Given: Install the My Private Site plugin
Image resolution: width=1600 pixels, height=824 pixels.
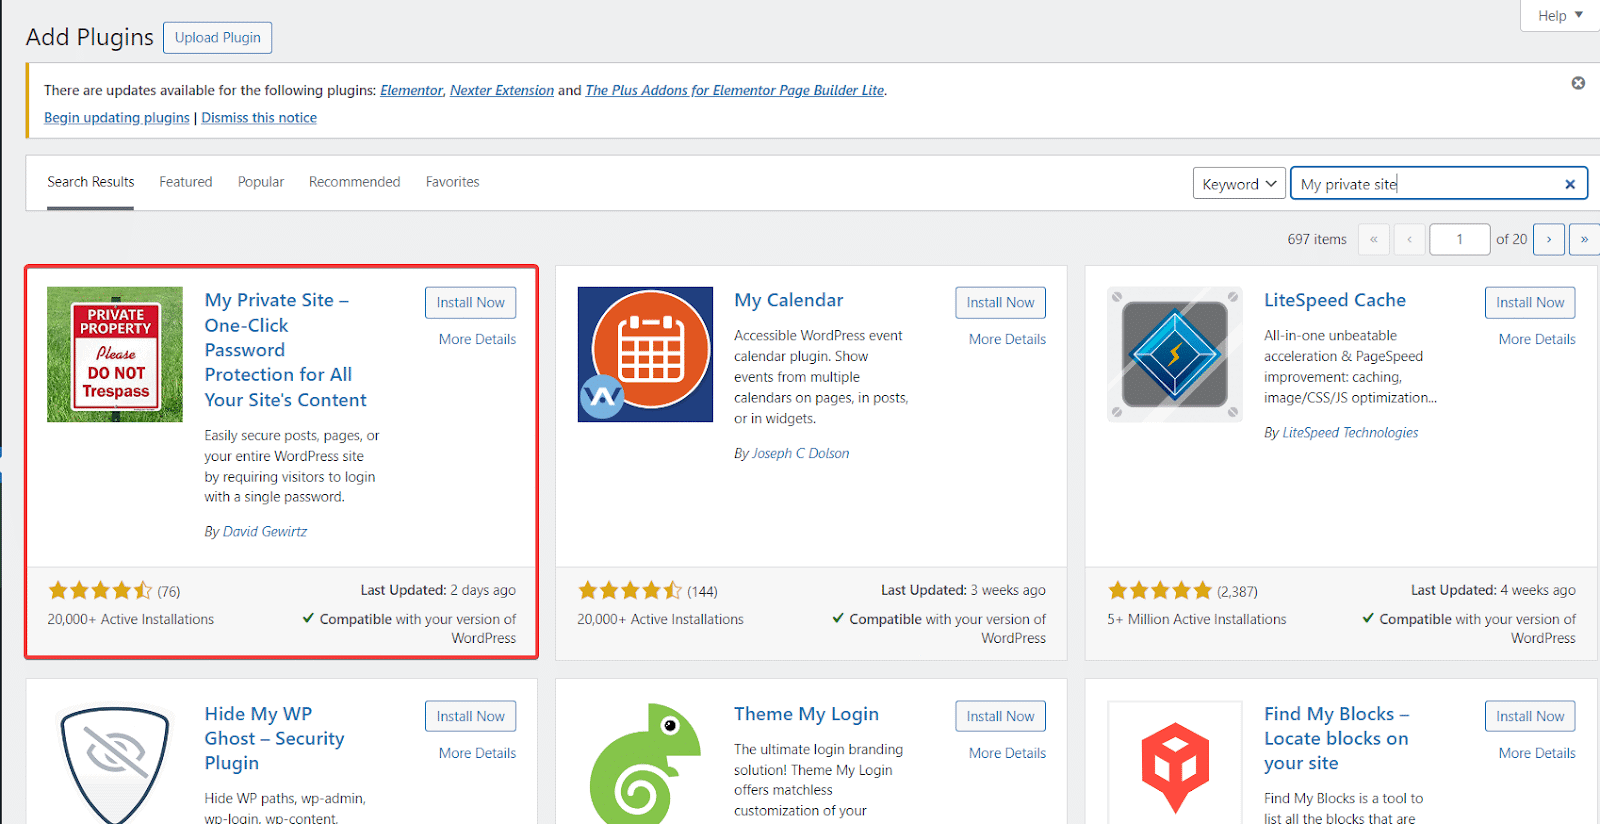Looking at the screenshot, I should coord(470,303).
